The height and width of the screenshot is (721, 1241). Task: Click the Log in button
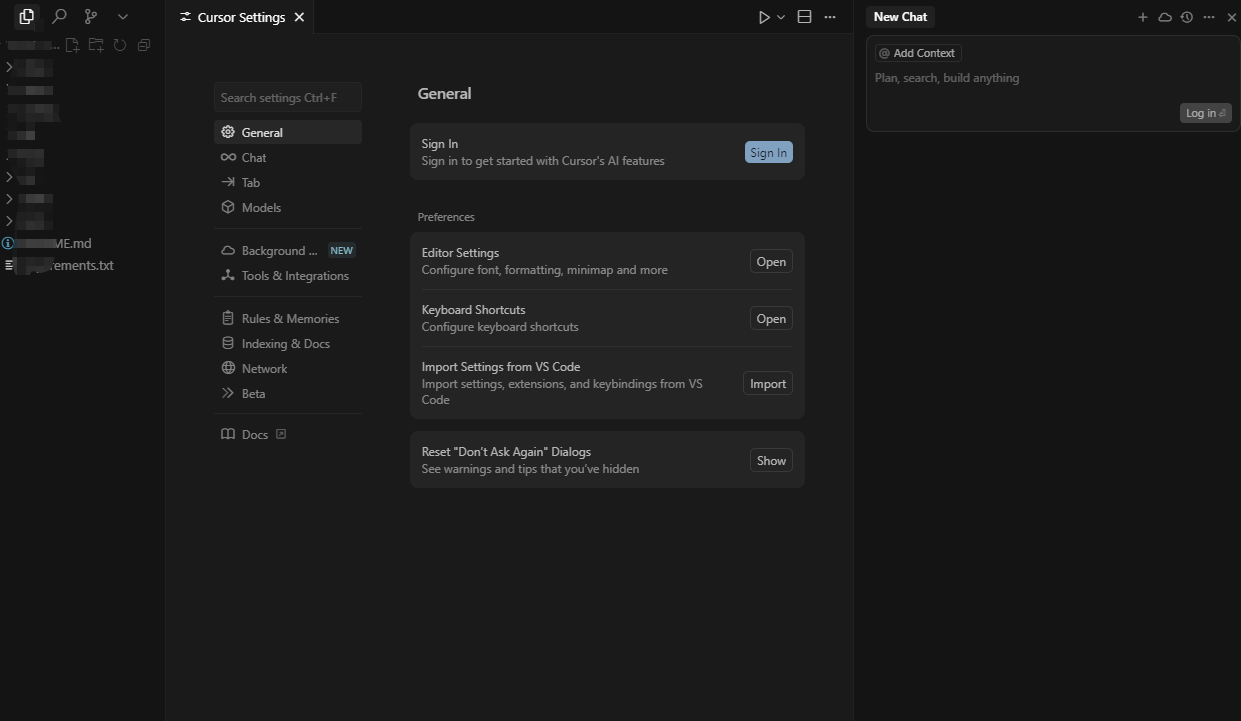[1206, 113]
